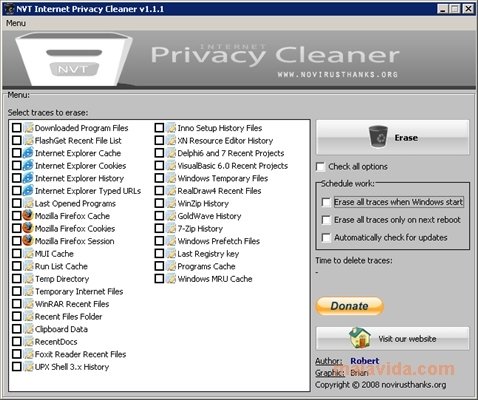This screenshot has width=478, height=400.
Task: Check the Temporary Internet Files box
Action: pyautogui.click(x=17, y=291)
